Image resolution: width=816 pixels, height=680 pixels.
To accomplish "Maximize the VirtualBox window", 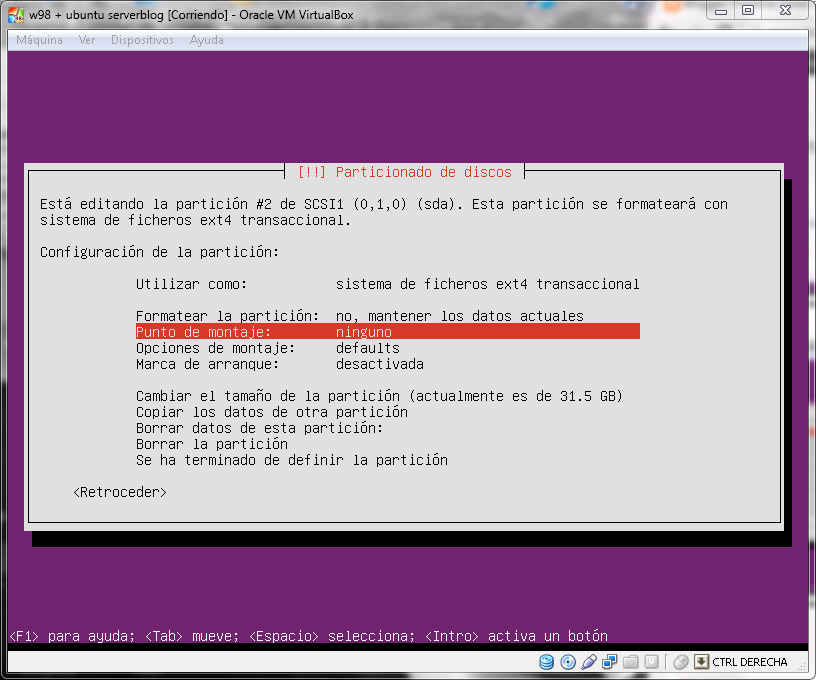I will (x=748, y=11).
